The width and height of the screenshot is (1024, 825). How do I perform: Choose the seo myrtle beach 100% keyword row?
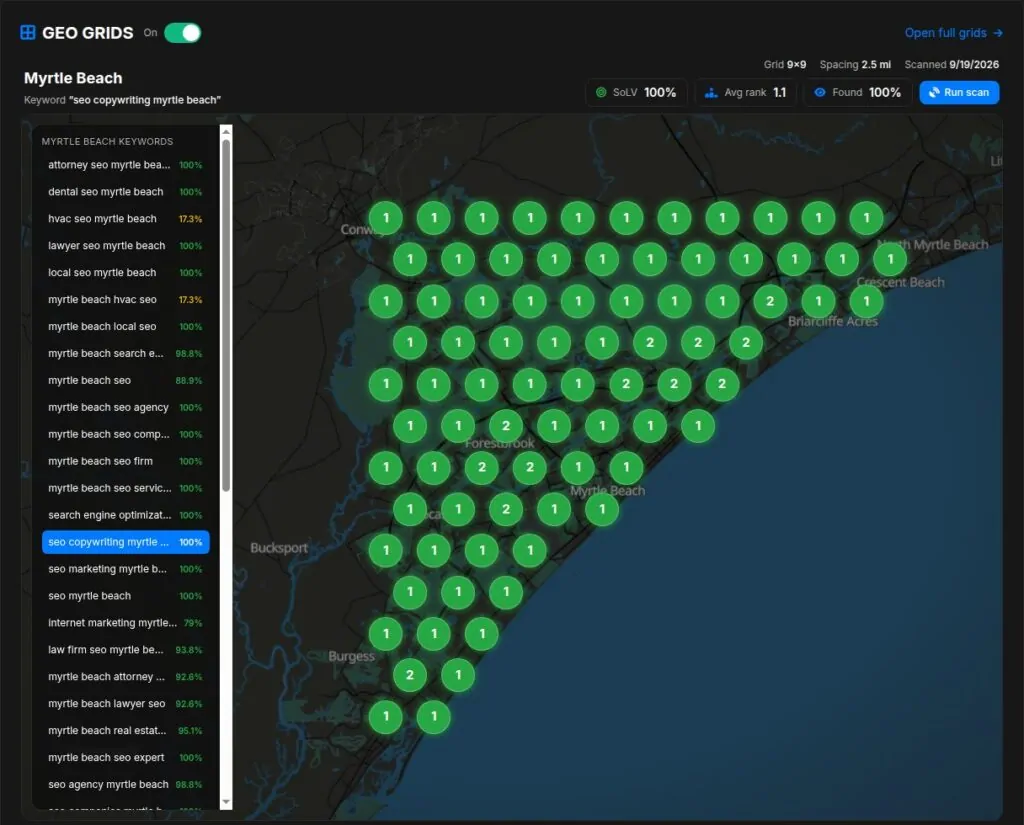coord(125,596)
